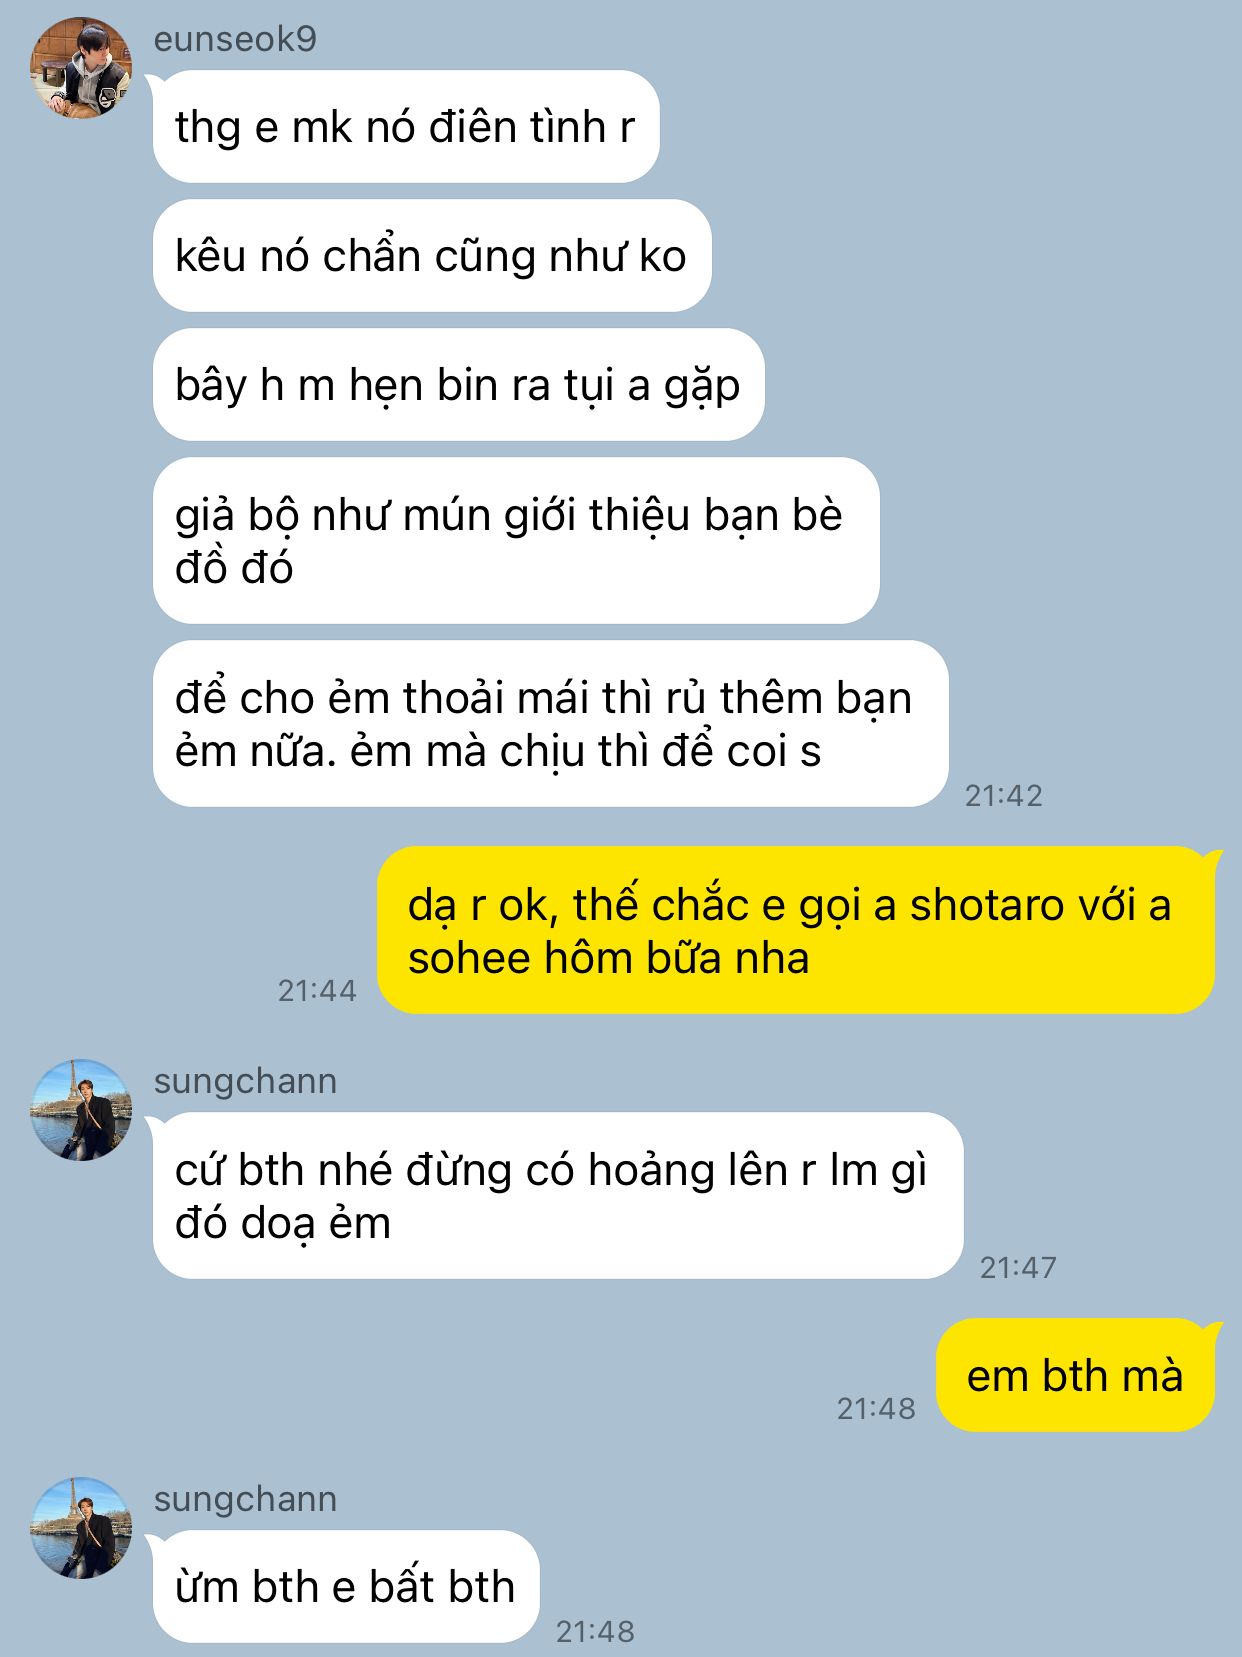Tap the 21:47 timestamp
The width and height of the screenshot is (1242, 1657).
(1018, 1267)
